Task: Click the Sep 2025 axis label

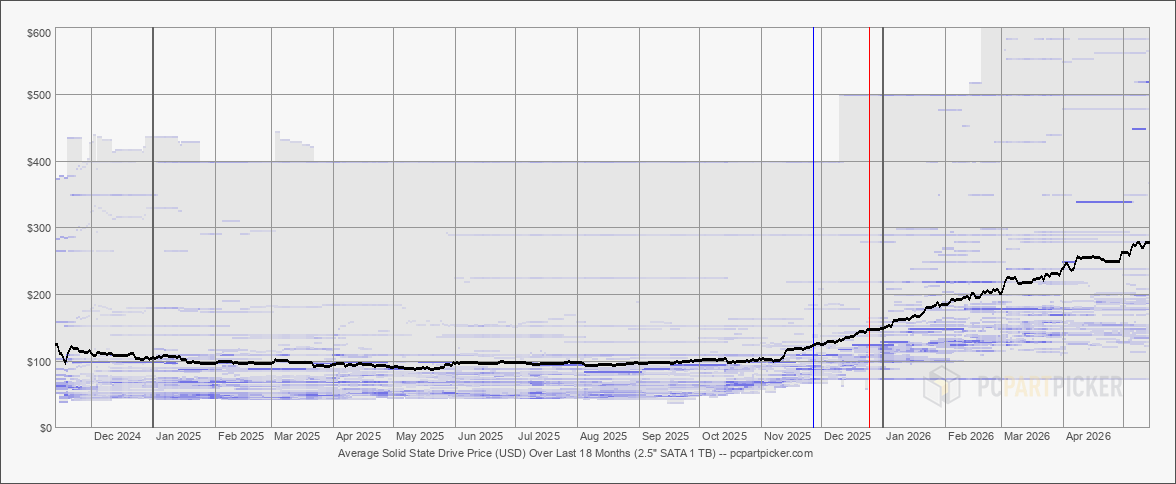Action: [664, 436]
